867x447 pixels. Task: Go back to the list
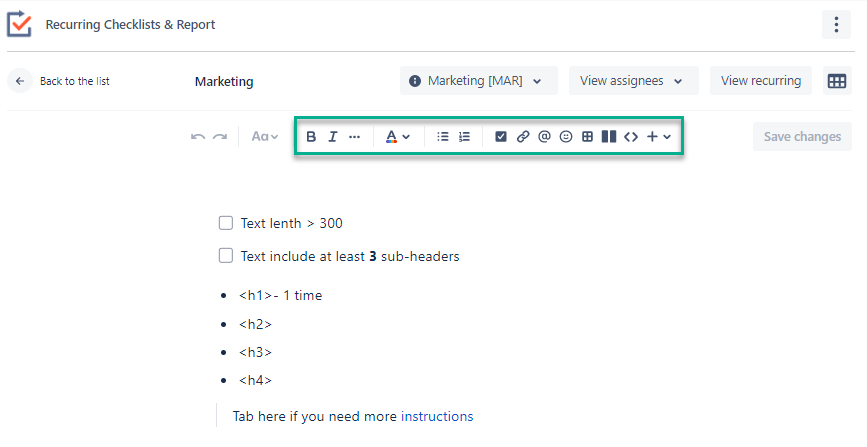coord(64,81)
